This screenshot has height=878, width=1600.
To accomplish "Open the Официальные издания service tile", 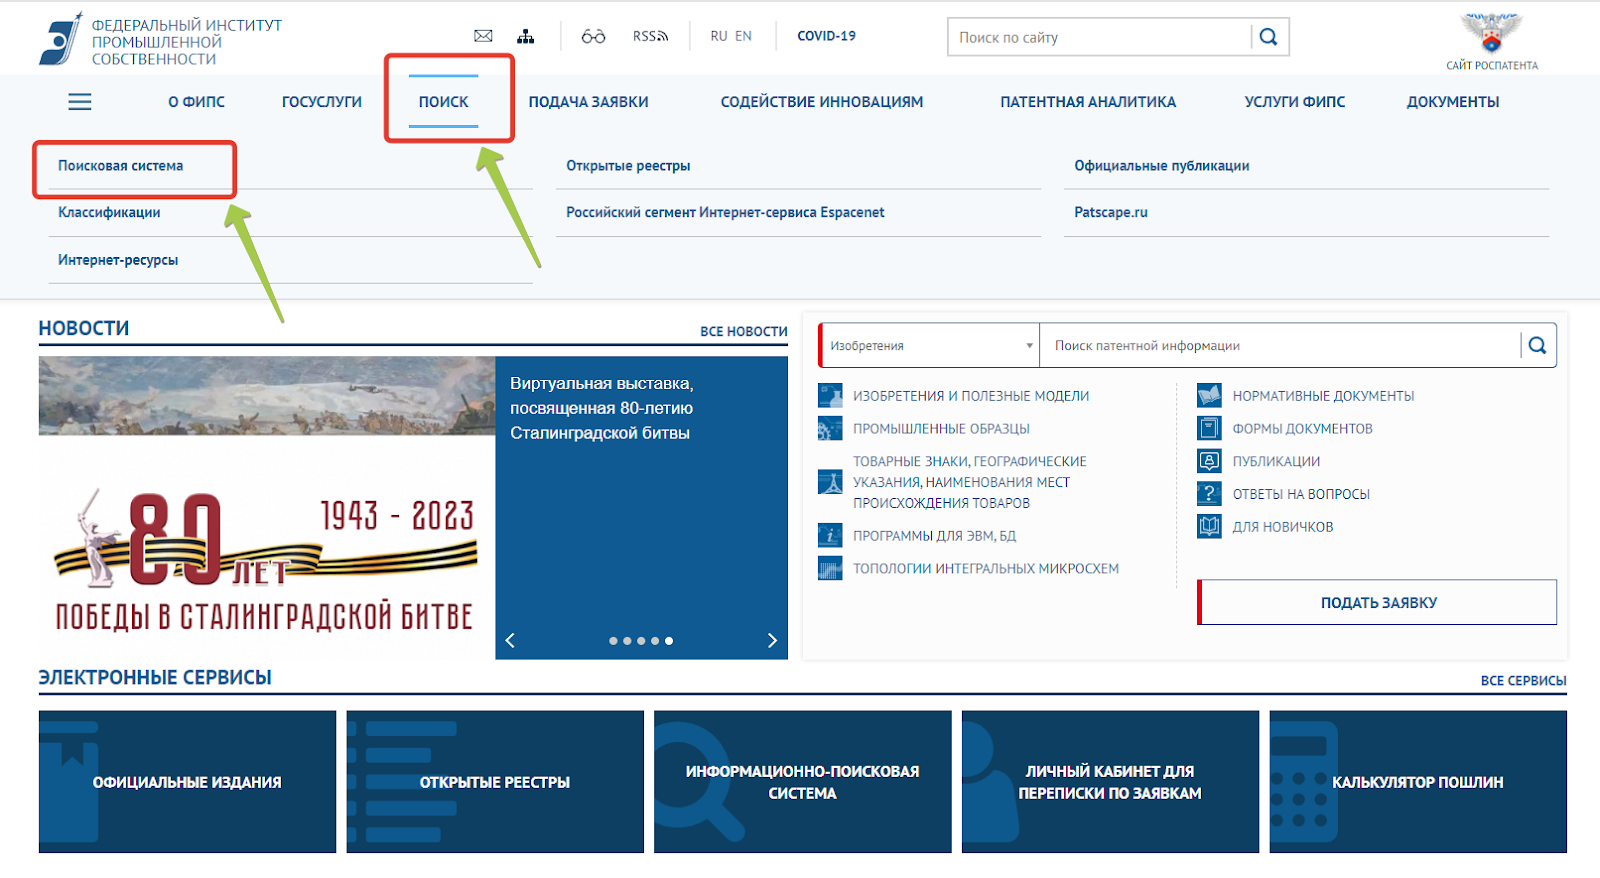I will pos(187,782).
